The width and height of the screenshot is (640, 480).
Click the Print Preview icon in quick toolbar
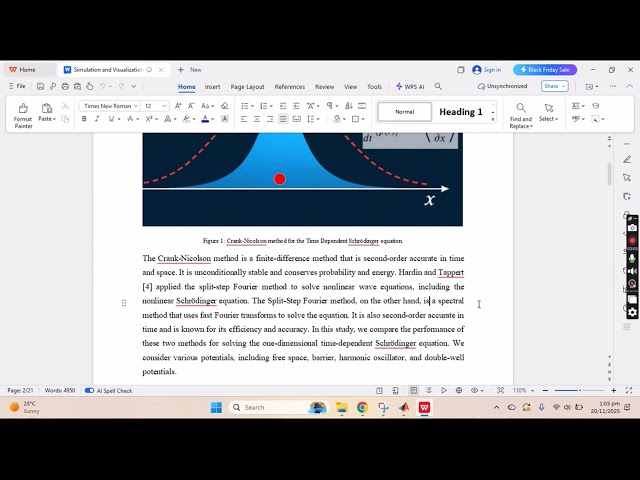pos(77,86)
